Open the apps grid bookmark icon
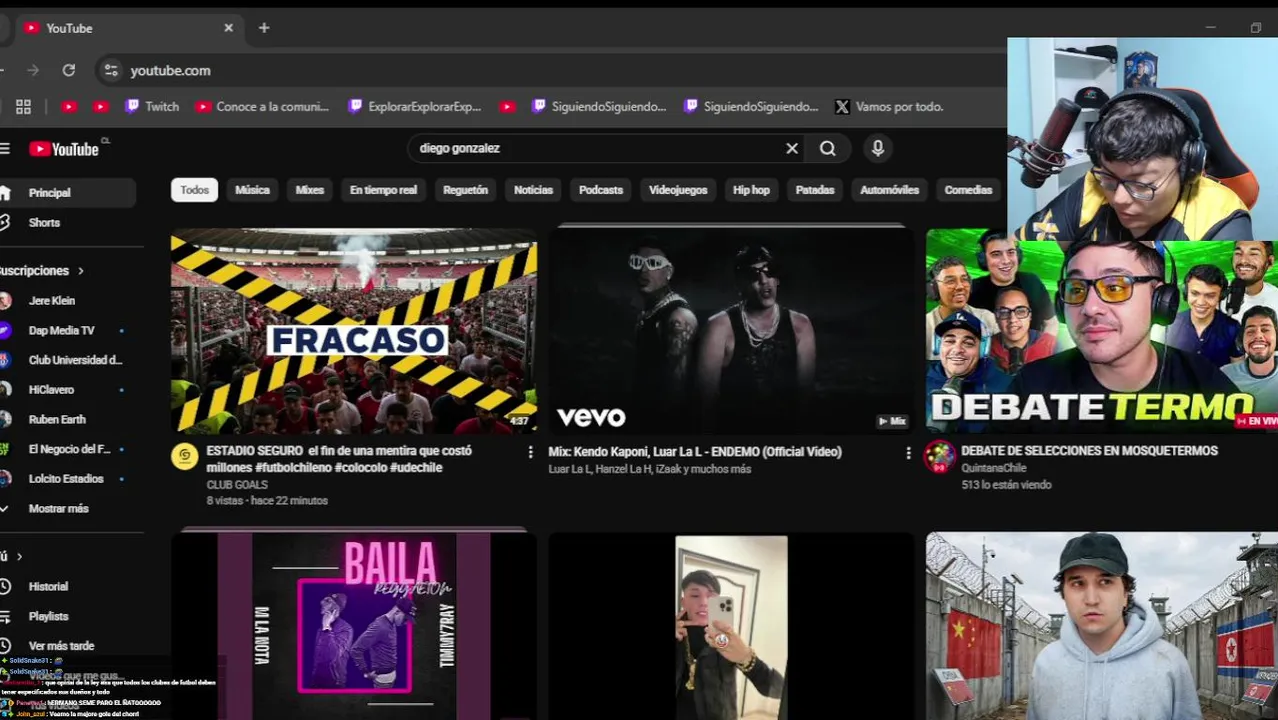 23,106
